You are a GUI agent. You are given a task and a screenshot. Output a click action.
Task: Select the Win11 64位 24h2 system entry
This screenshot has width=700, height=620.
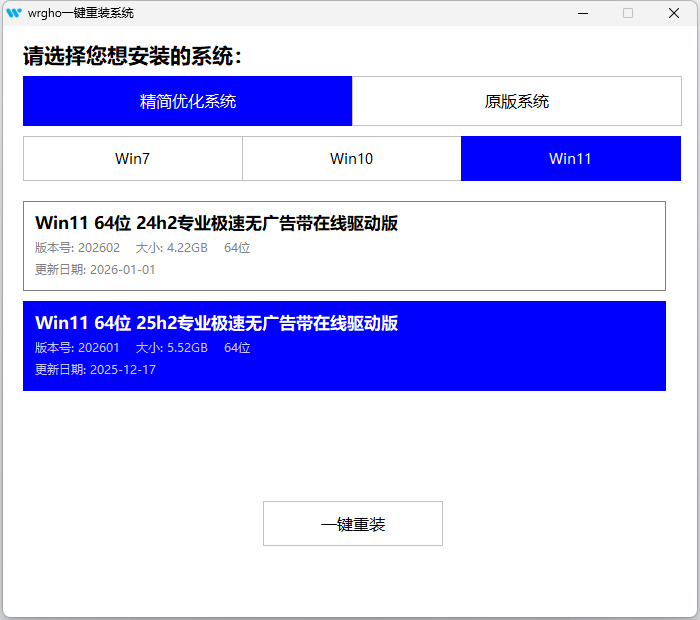coord(344,246)
